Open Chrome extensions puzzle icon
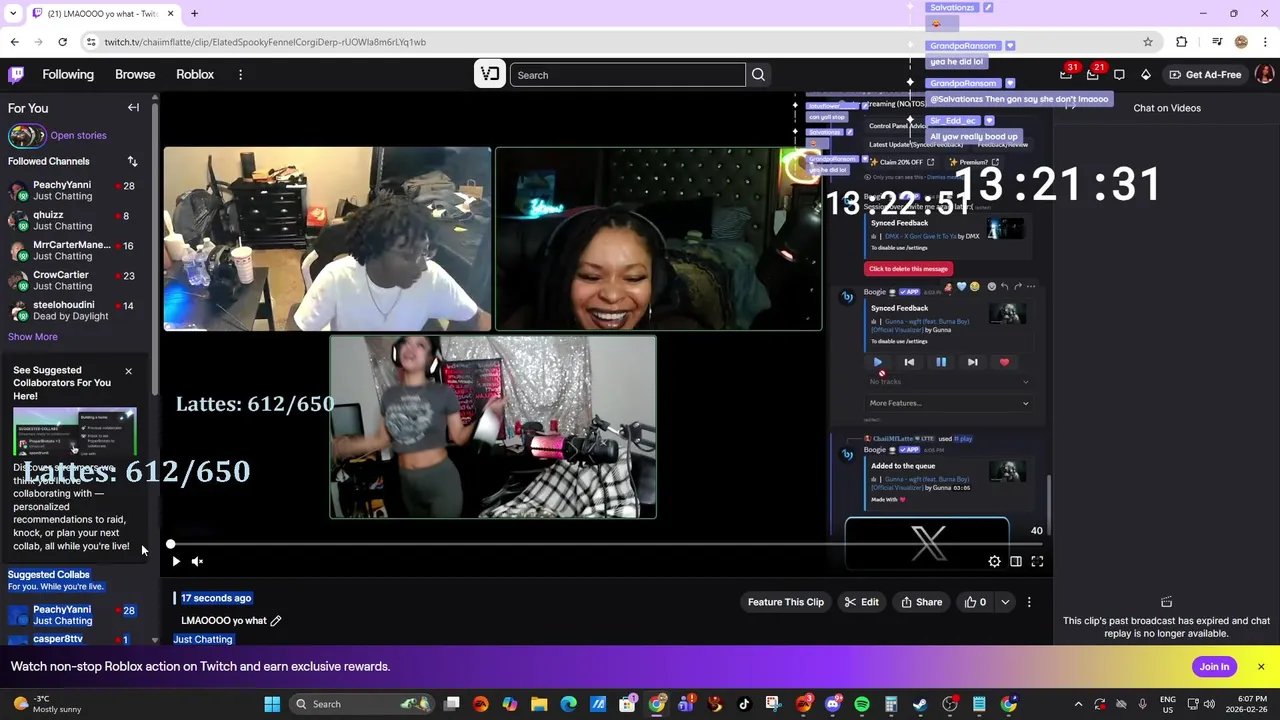Image resolution: width=1280 pixels, height=720 pixels. (x=1182, y=42)
